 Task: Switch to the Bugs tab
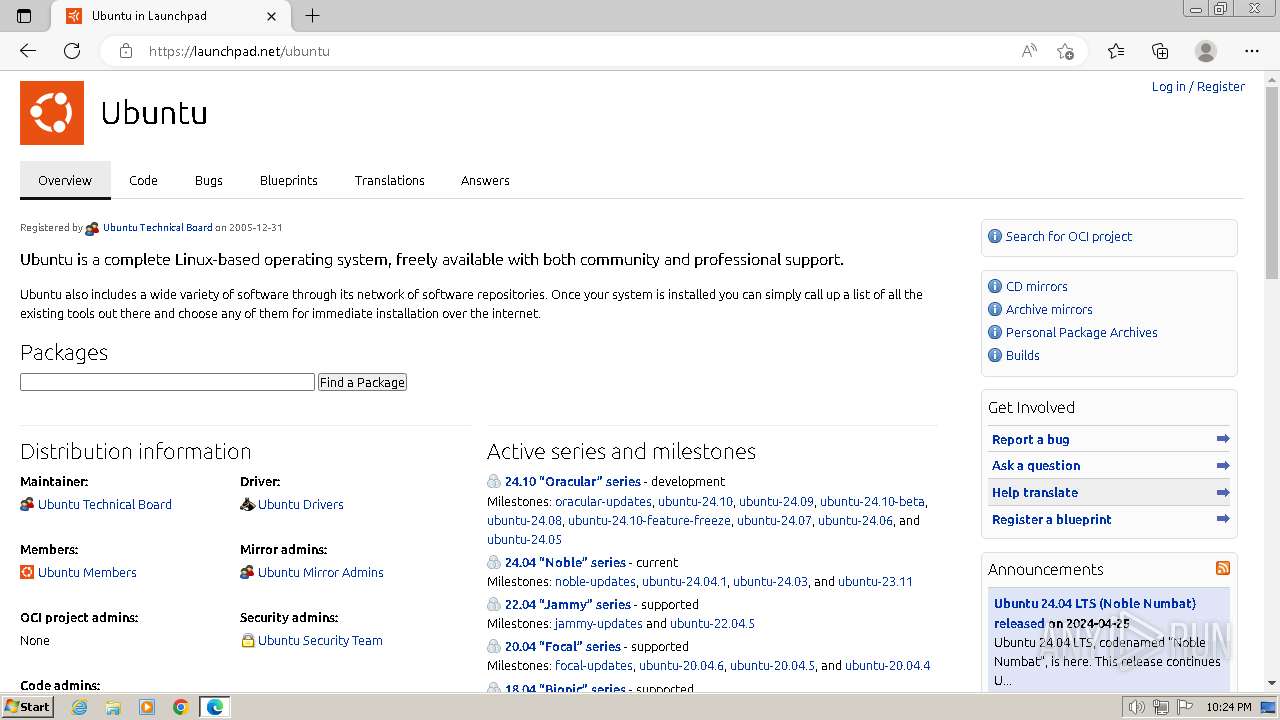tap(209, 180)
